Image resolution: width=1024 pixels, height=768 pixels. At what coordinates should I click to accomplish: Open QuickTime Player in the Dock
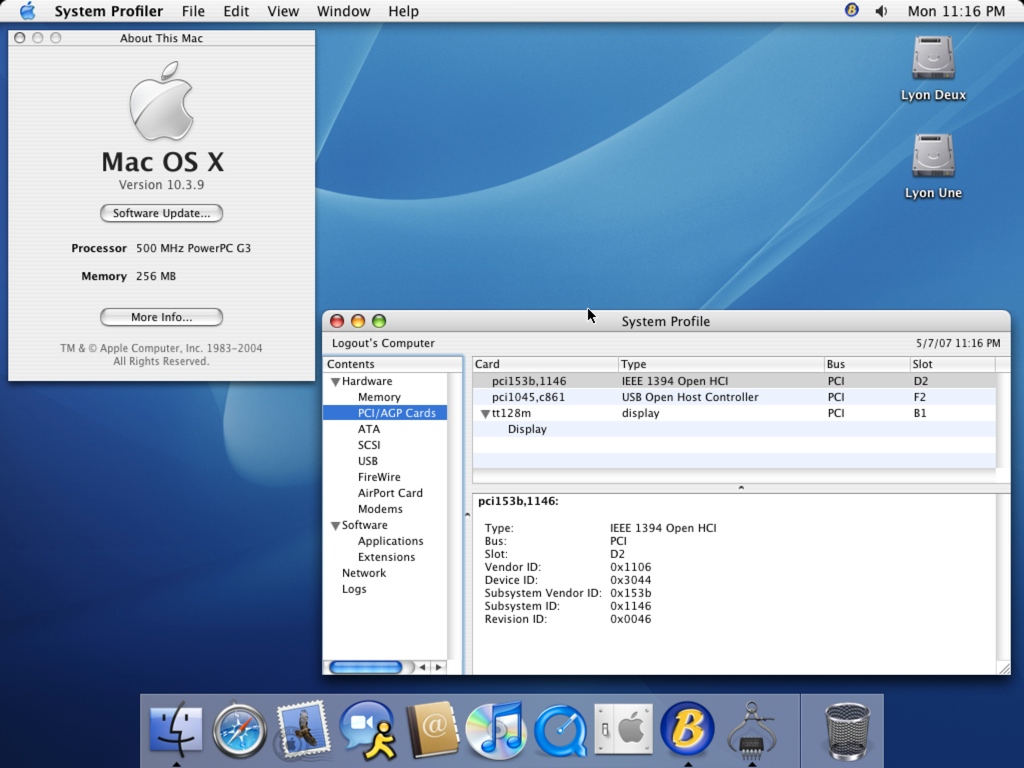560,731
